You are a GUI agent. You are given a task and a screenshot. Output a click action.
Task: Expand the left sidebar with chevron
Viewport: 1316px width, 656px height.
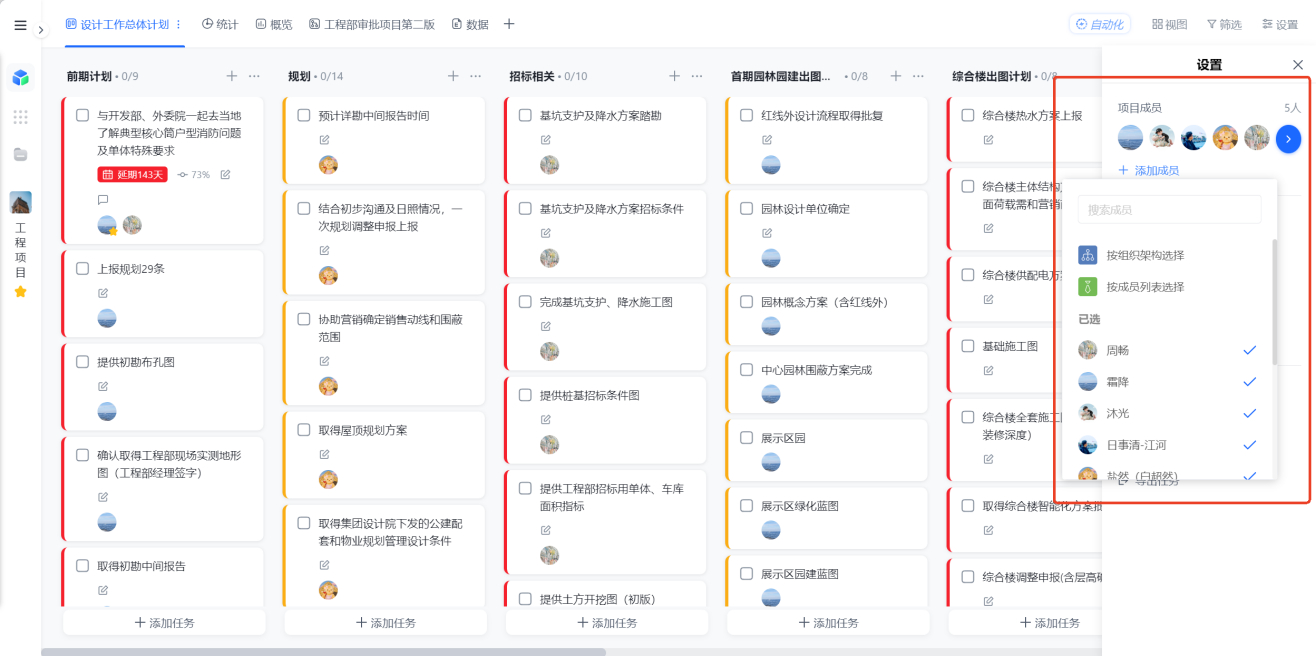point(41,31)
